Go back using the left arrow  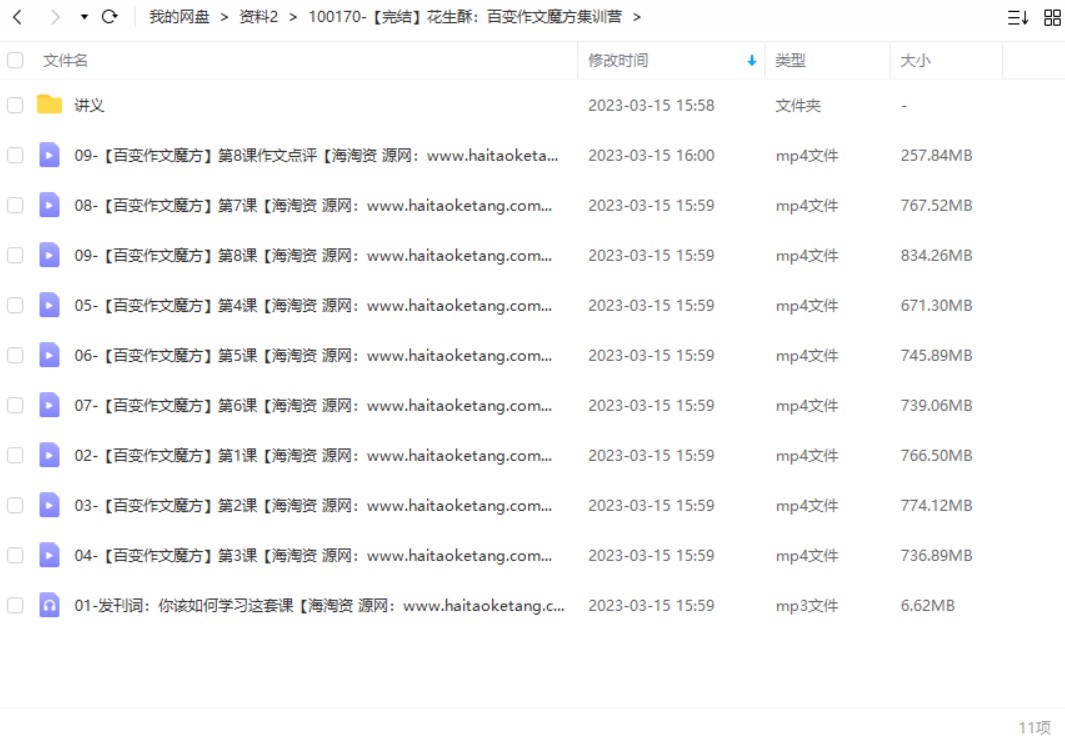[x=18, y=17]
